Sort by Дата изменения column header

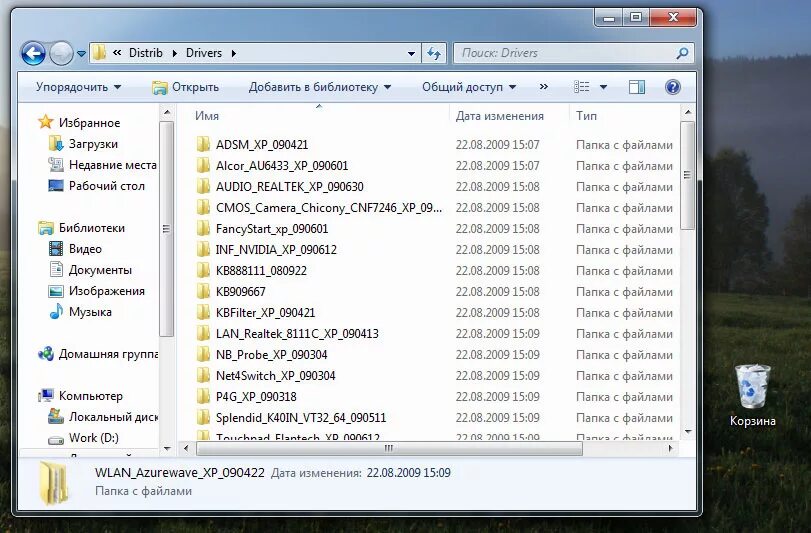coord(500,116)
